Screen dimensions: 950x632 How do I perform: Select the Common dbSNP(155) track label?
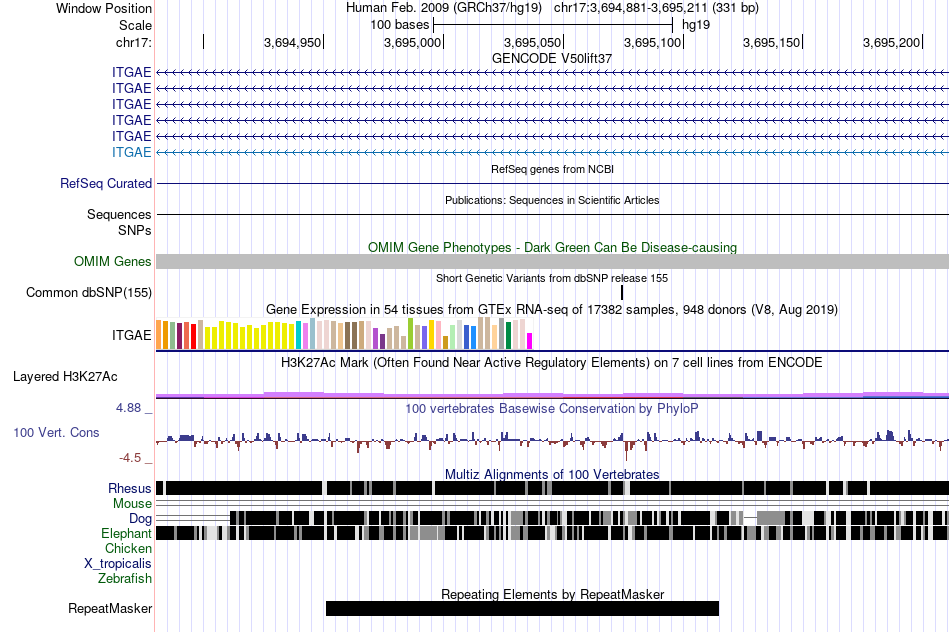(89, 292)
